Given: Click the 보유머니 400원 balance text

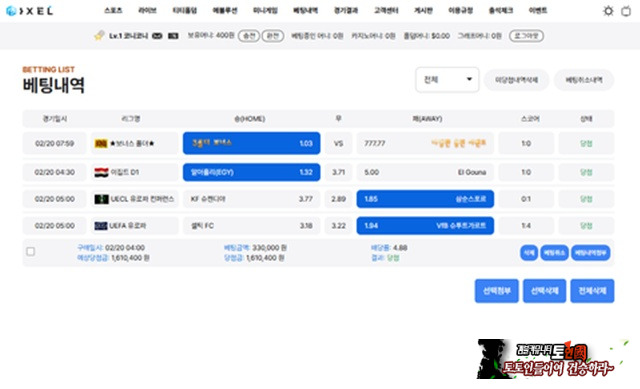Looking at the screenshot, I should pos(211,36).
